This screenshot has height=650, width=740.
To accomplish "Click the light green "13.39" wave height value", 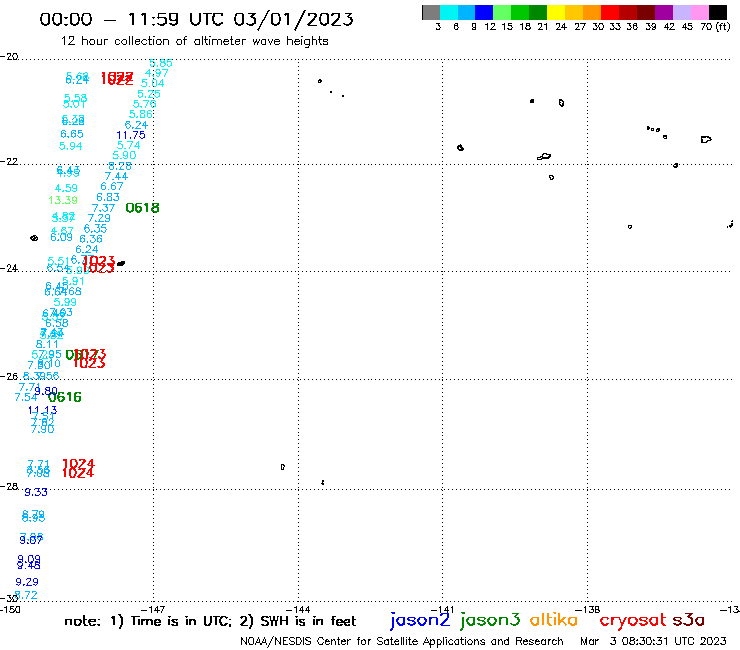I will click(63, 200).
